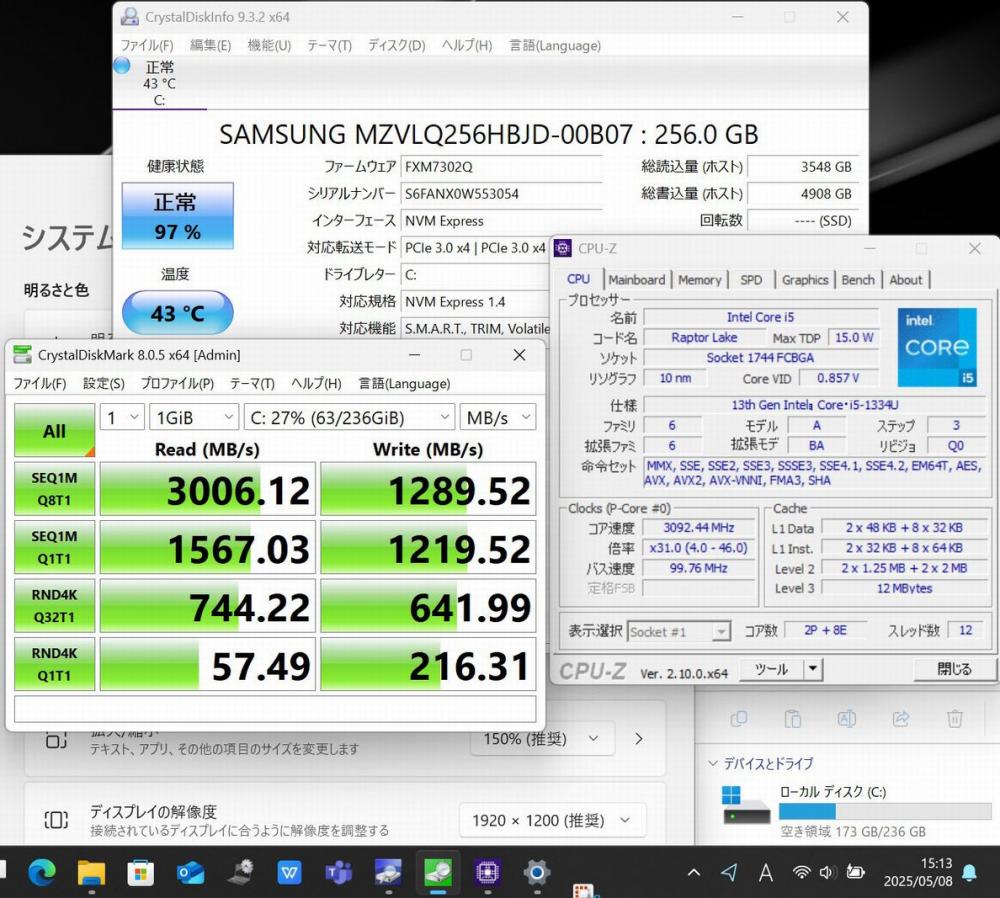
Task: Open Microsoft Teams from the taskbar
Action: 339,872
